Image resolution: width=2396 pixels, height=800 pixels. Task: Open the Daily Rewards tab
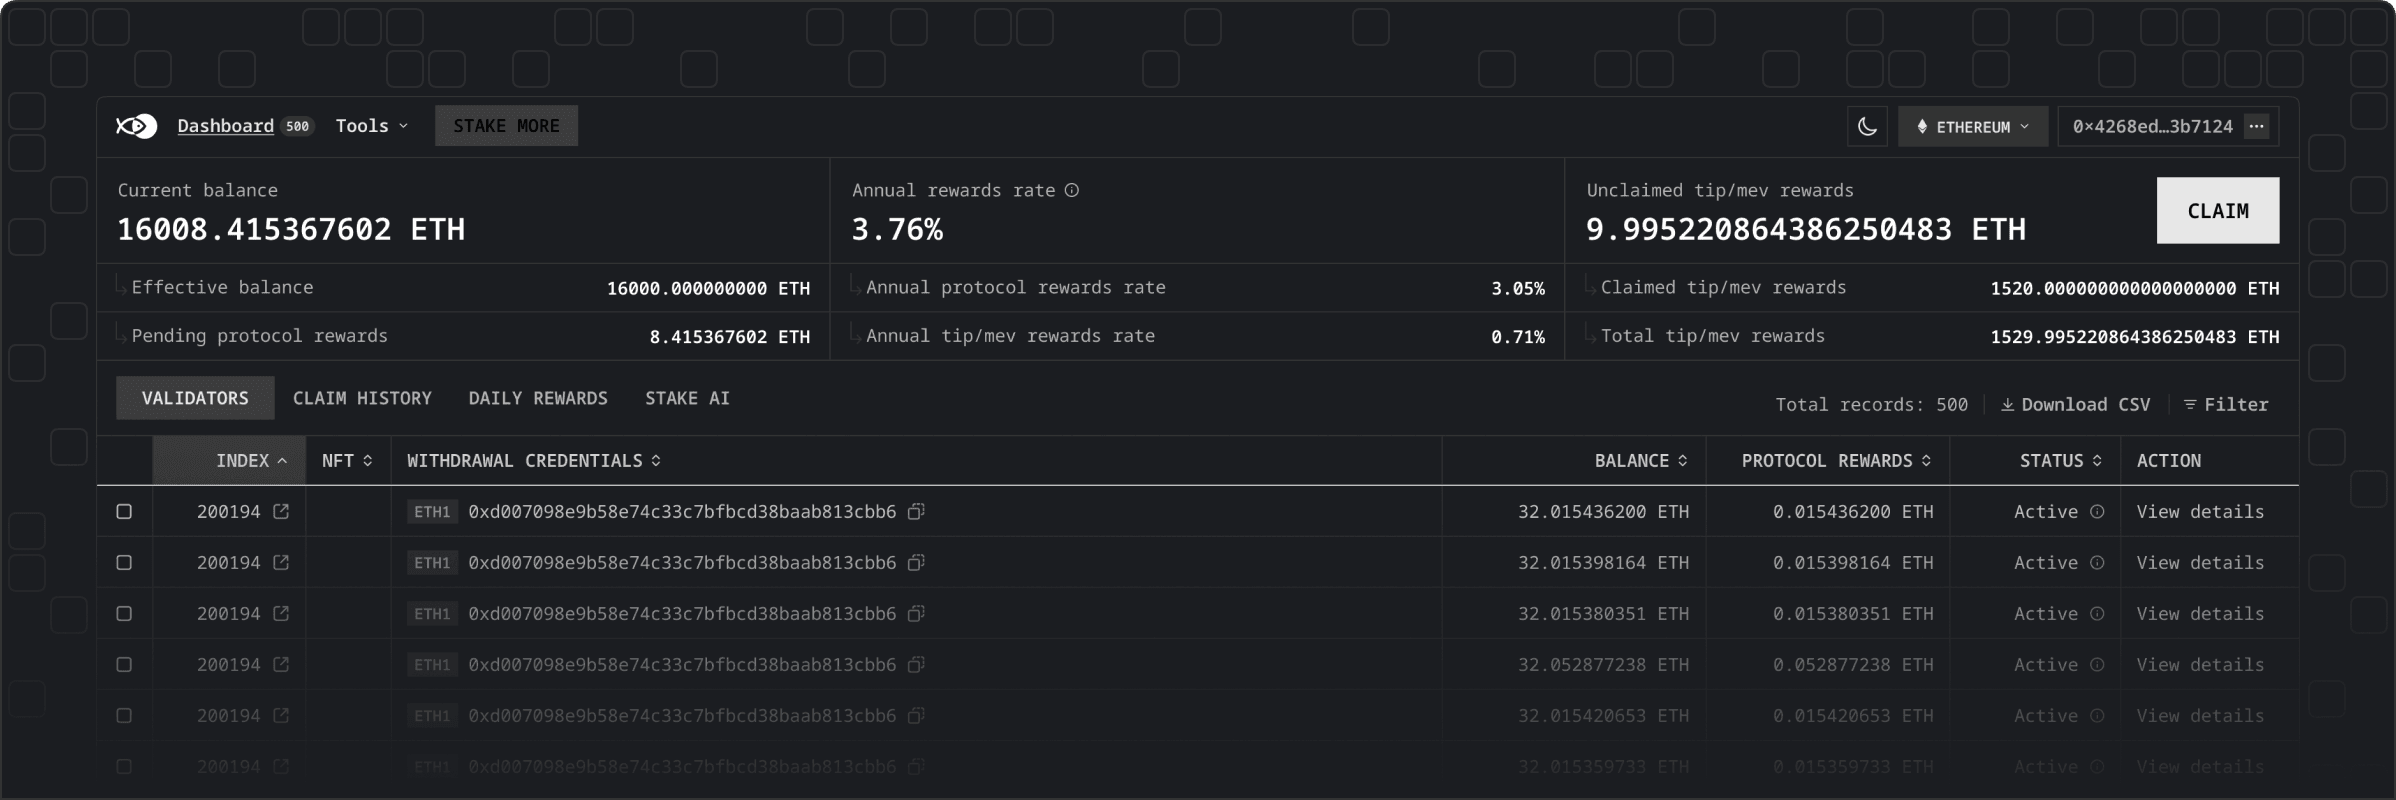tap(538, 398)
